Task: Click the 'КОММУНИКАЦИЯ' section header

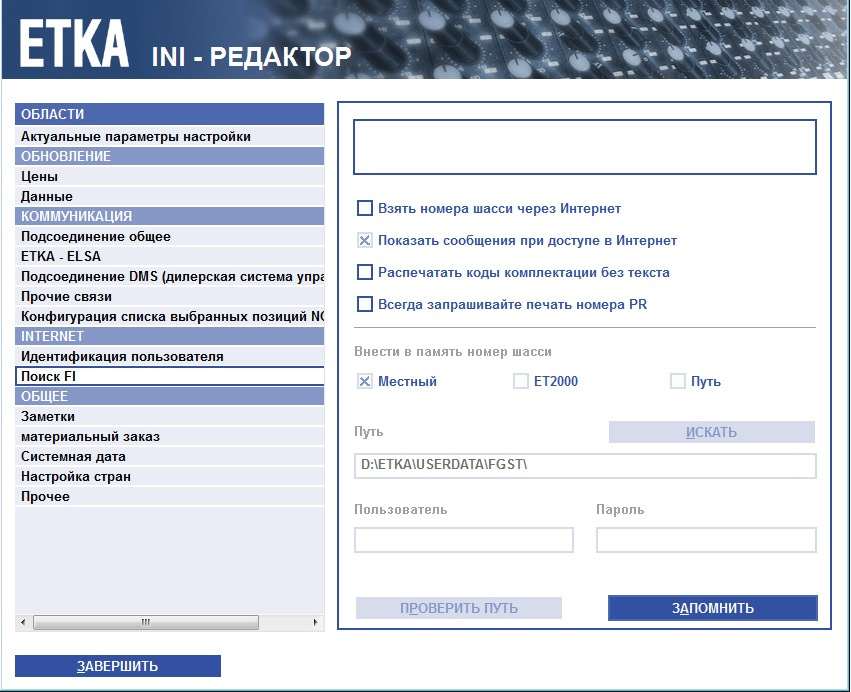Action: pyautogui.click(x=169, y=216)
